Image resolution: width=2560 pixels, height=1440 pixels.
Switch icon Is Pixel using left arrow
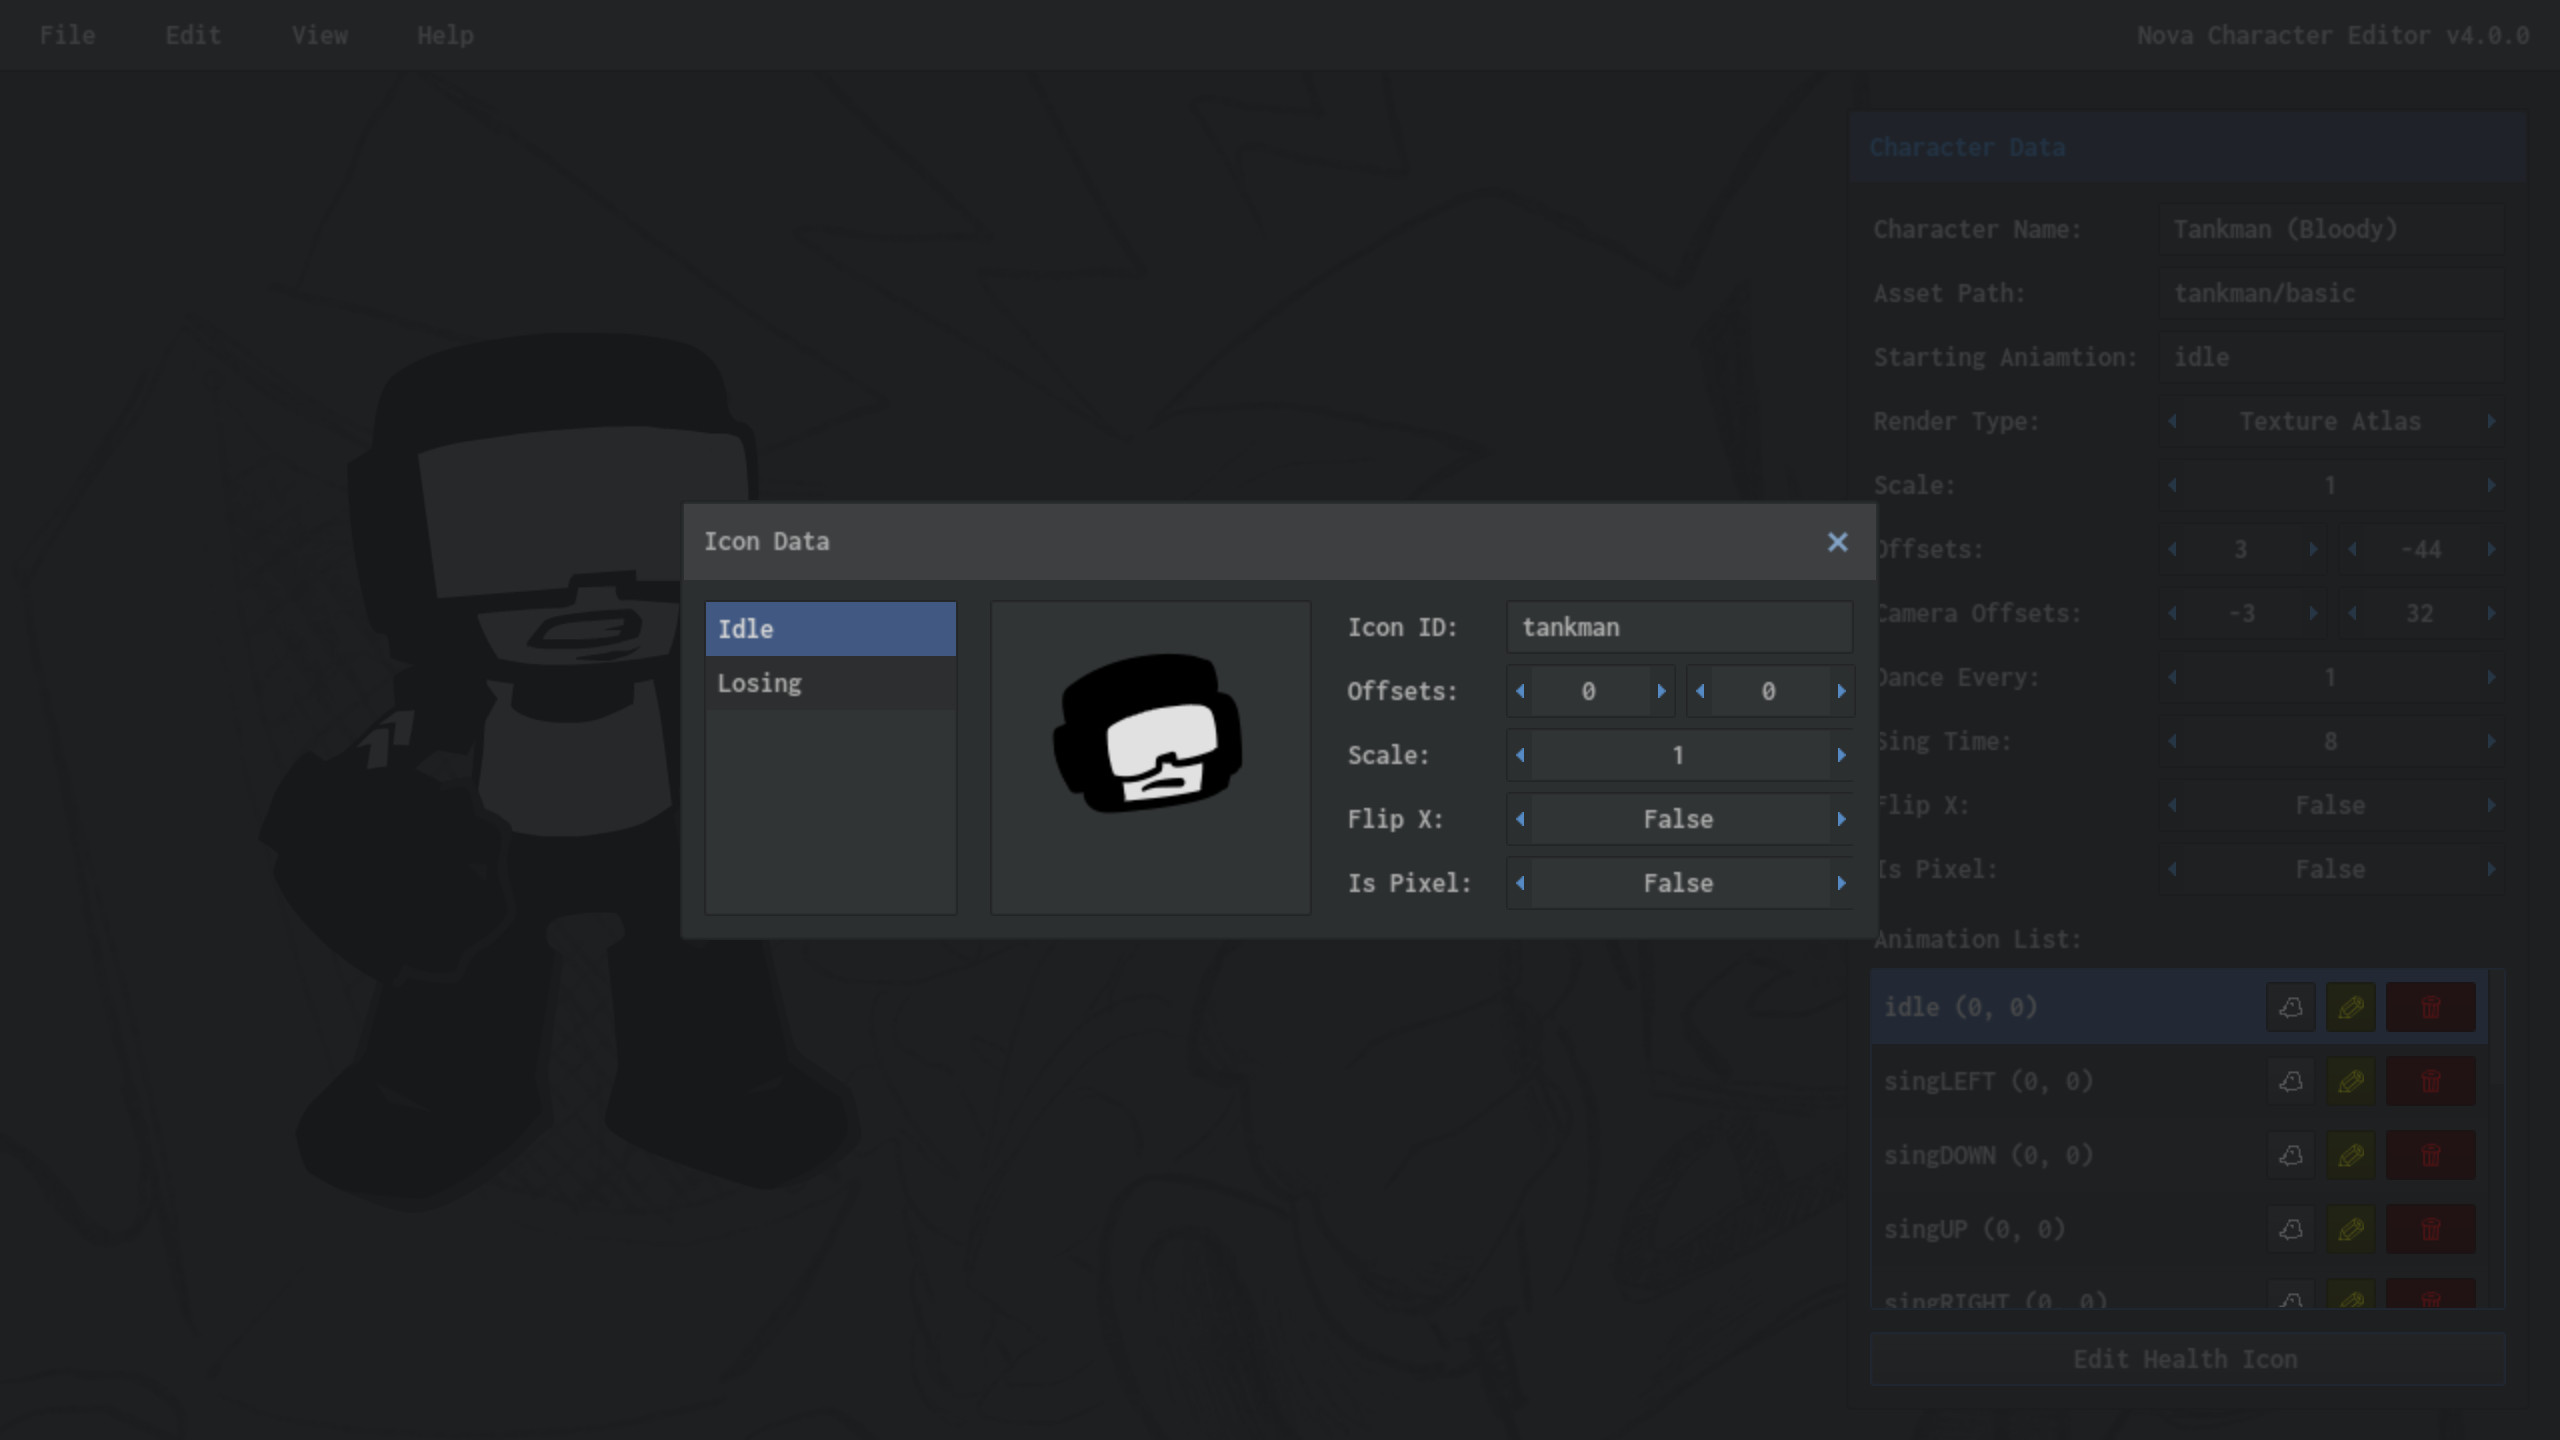[x=1520, y=883]
